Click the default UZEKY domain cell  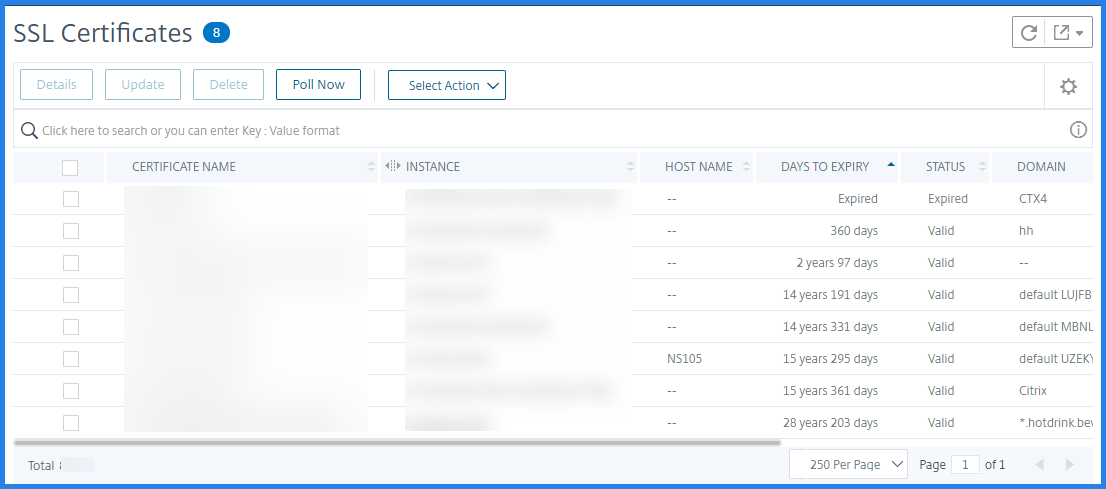tap(1055, 358)
